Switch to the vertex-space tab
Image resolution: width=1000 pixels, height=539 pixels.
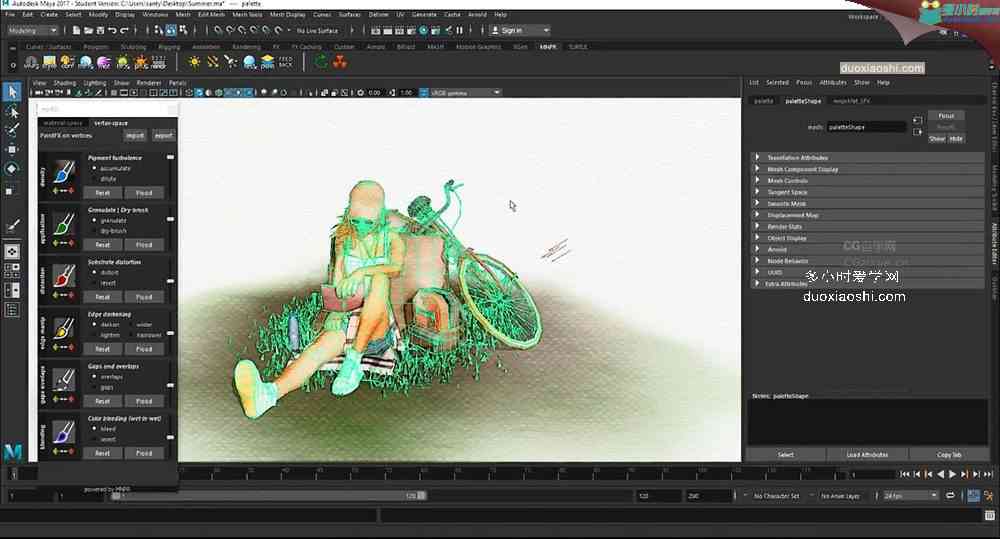tap(111, 123)
